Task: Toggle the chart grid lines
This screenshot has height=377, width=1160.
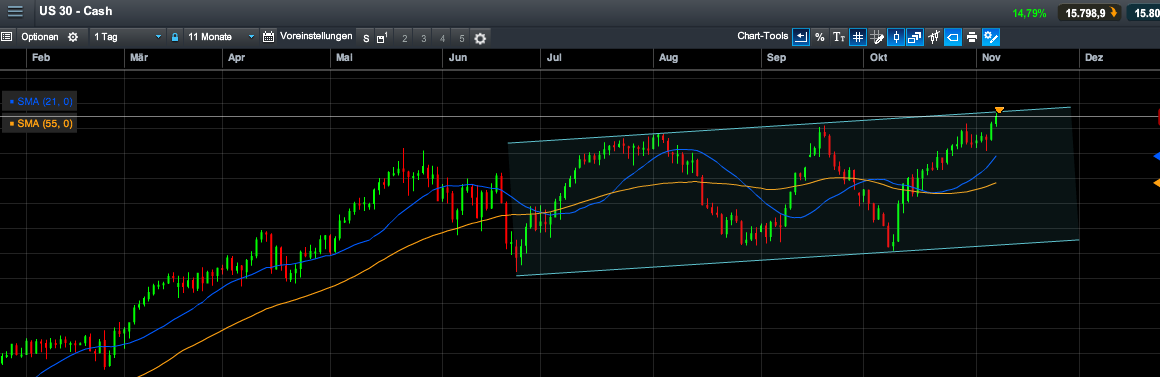Action: [x=858, y=37]
